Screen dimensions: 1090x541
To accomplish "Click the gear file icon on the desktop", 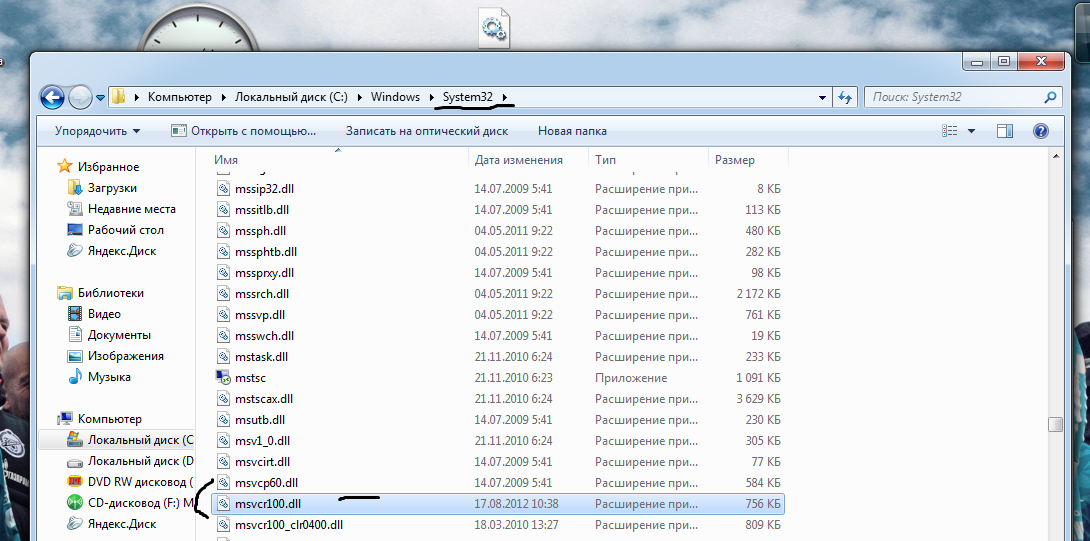I will (494, 29).
